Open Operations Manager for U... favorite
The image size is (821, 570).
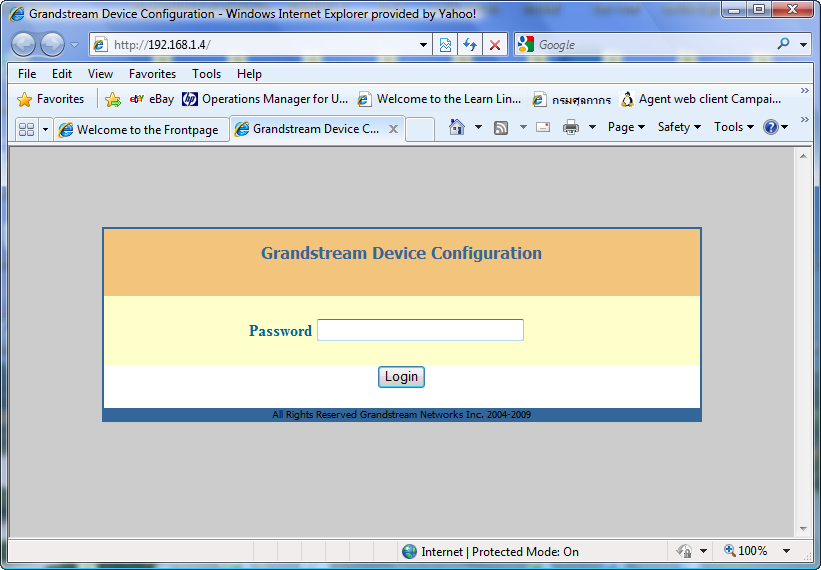265,99
